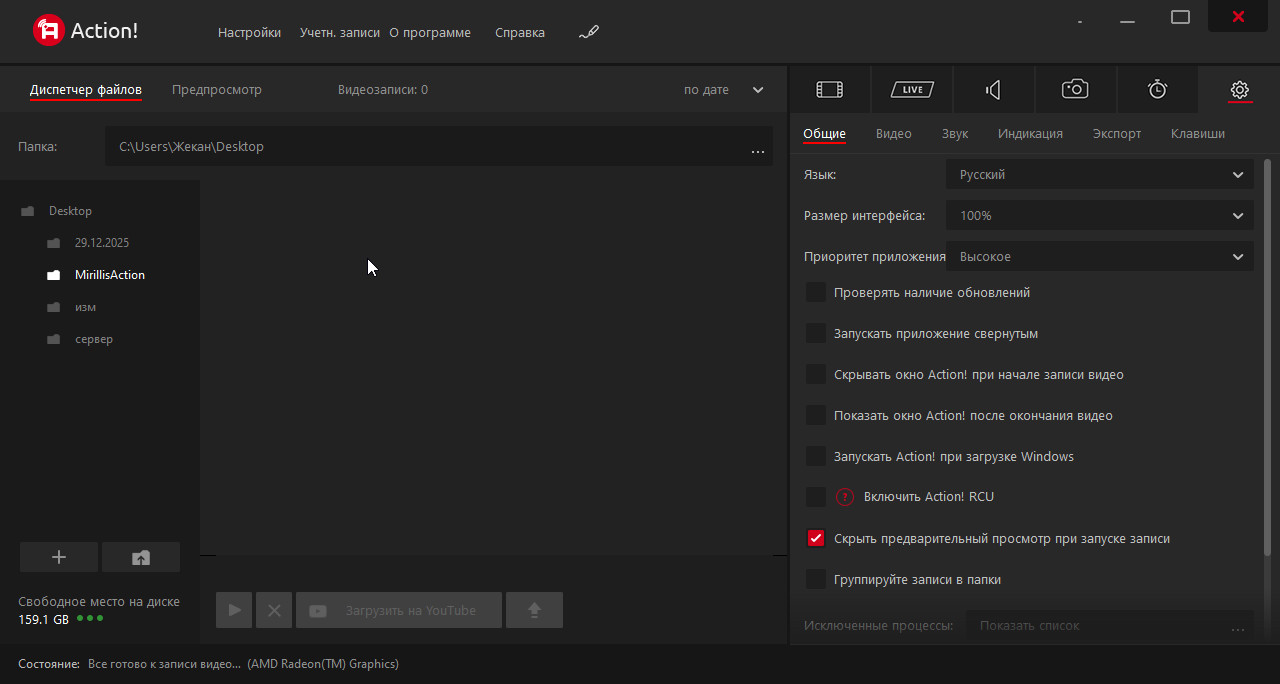Open the benchmark stopwatch icon
This screenshot has height=684, width=1280.
coord(1157,90)
